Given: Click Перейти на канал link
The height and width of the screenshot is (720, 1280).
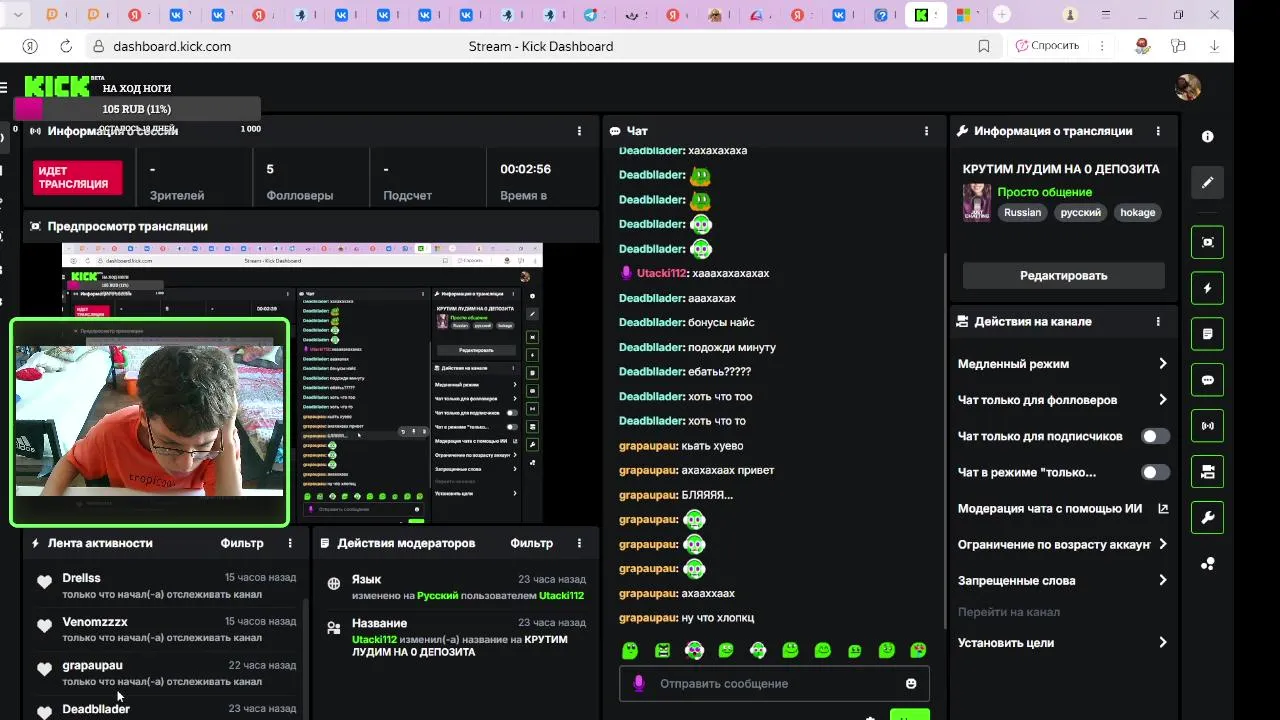Looking at the screenshot, I should pyautogui.click(x=1009, y=612).
